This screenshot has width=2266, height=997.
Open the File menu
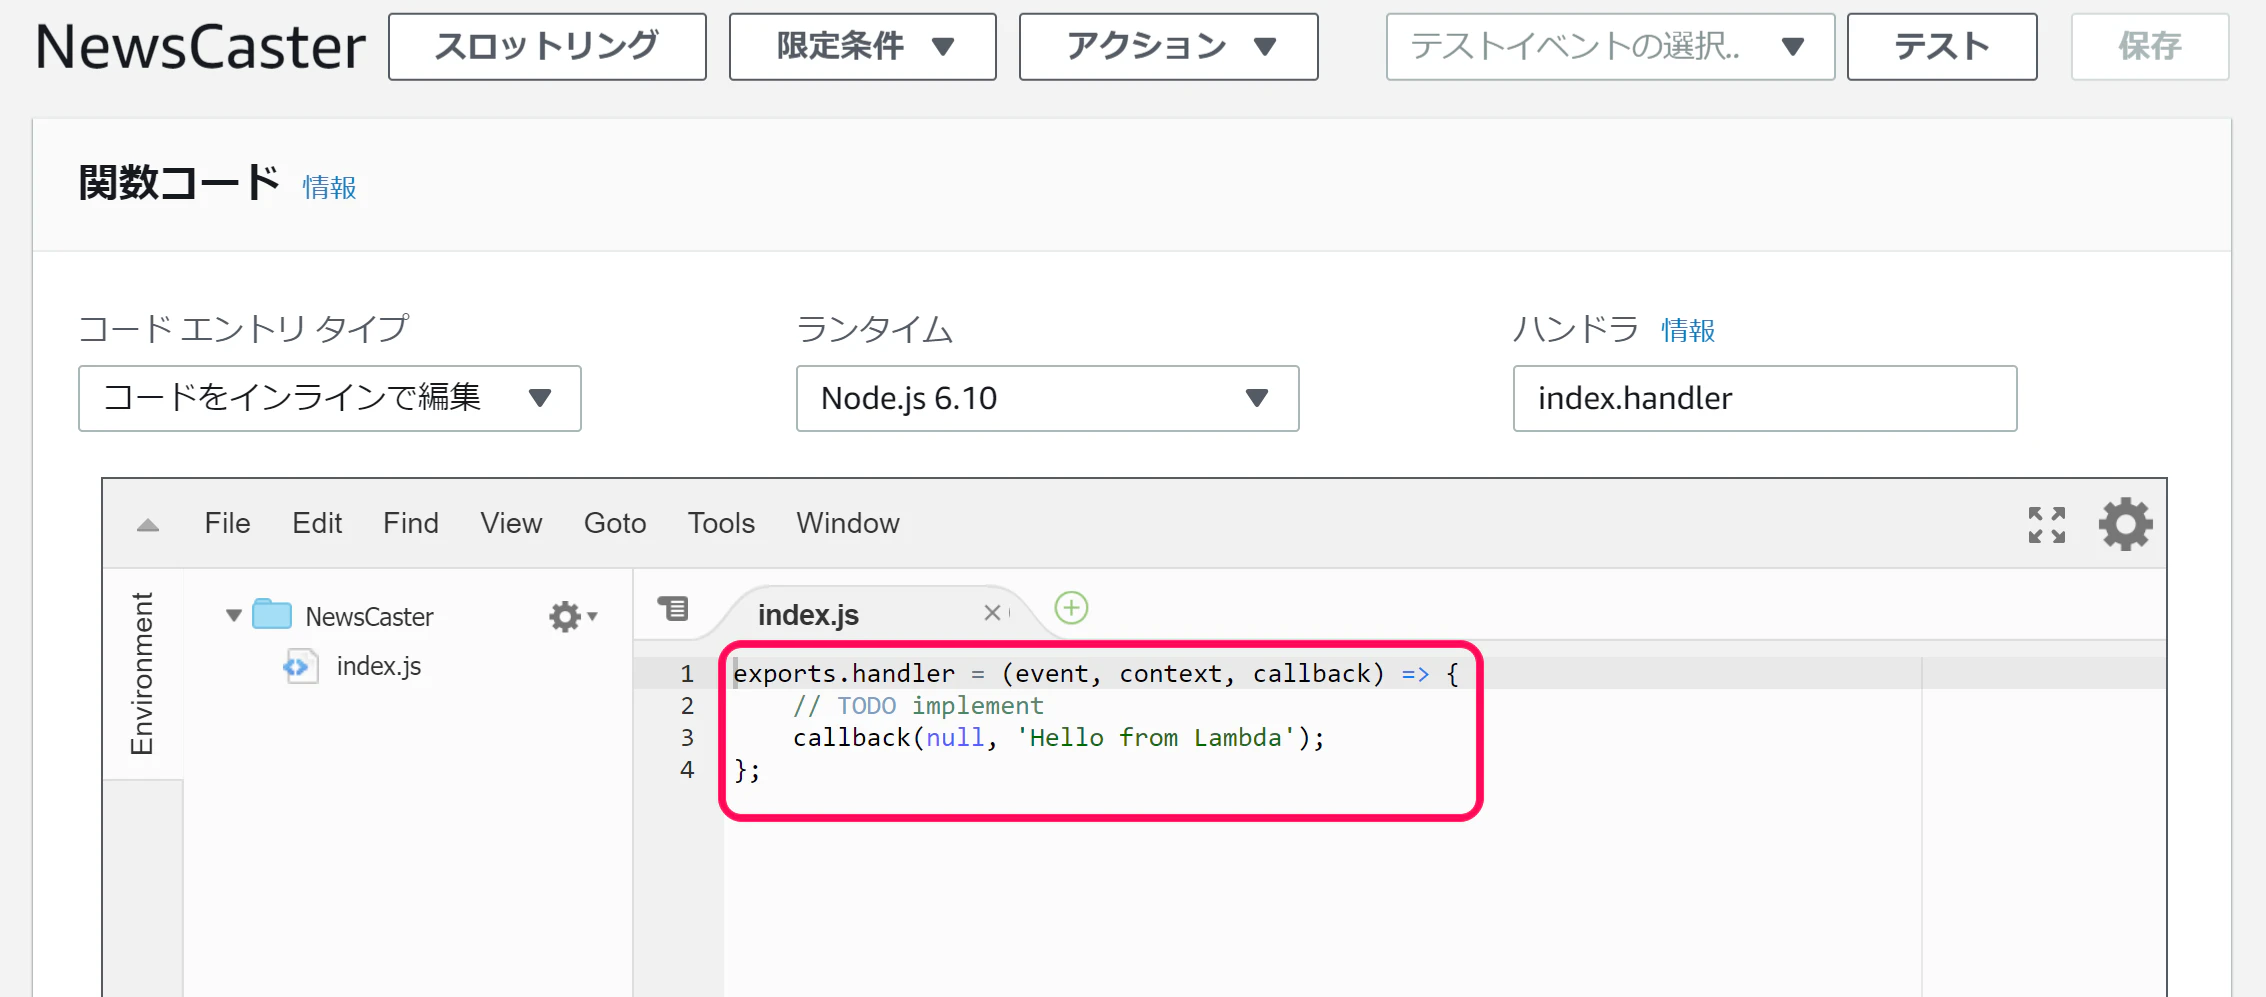[227, 523]
